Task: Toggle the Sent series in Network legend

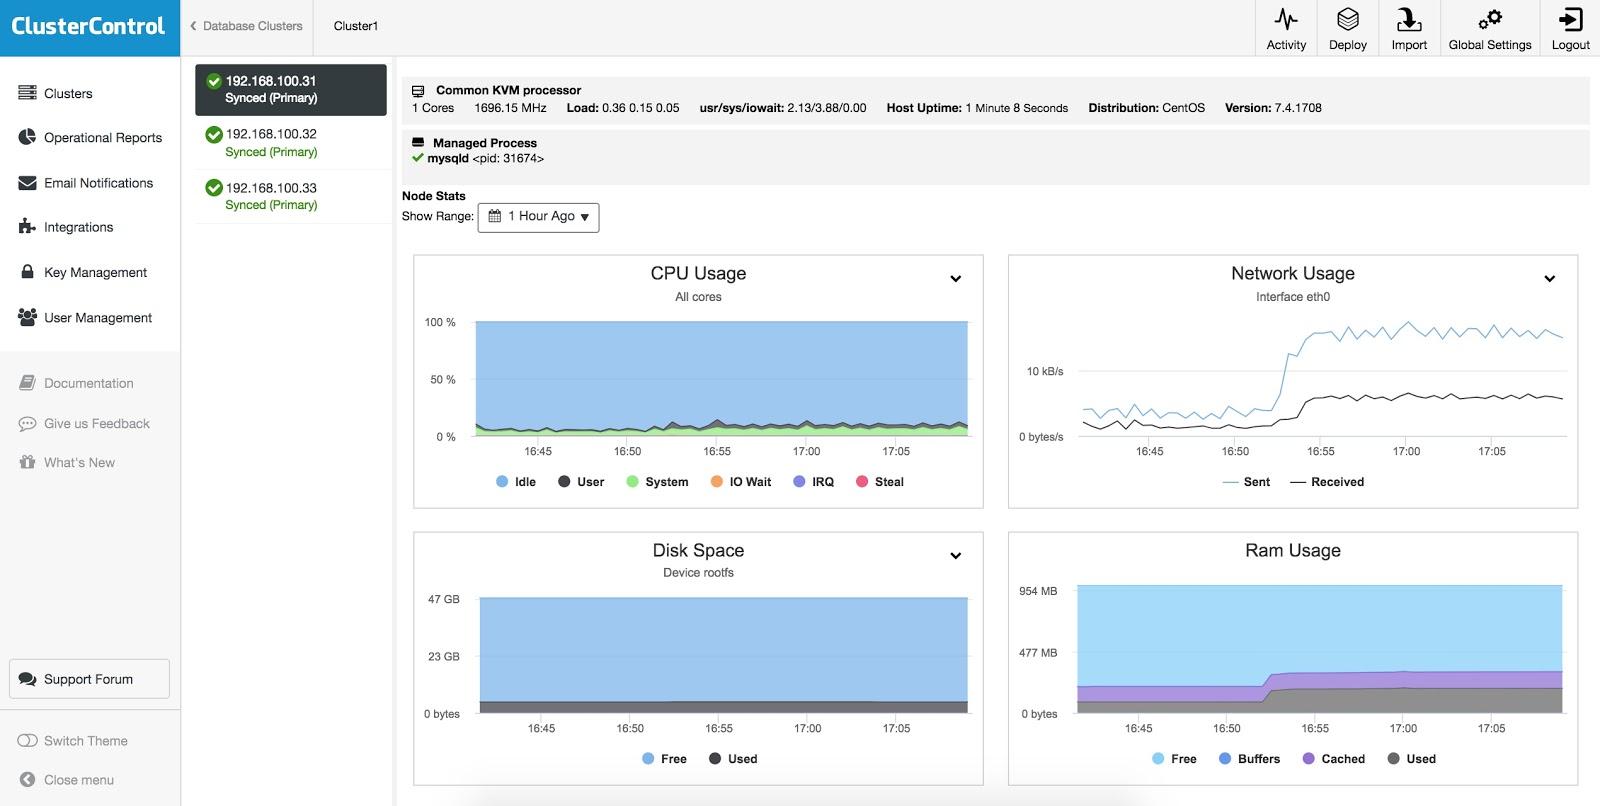Action: pyautogui.click(x=1246, y=482)
